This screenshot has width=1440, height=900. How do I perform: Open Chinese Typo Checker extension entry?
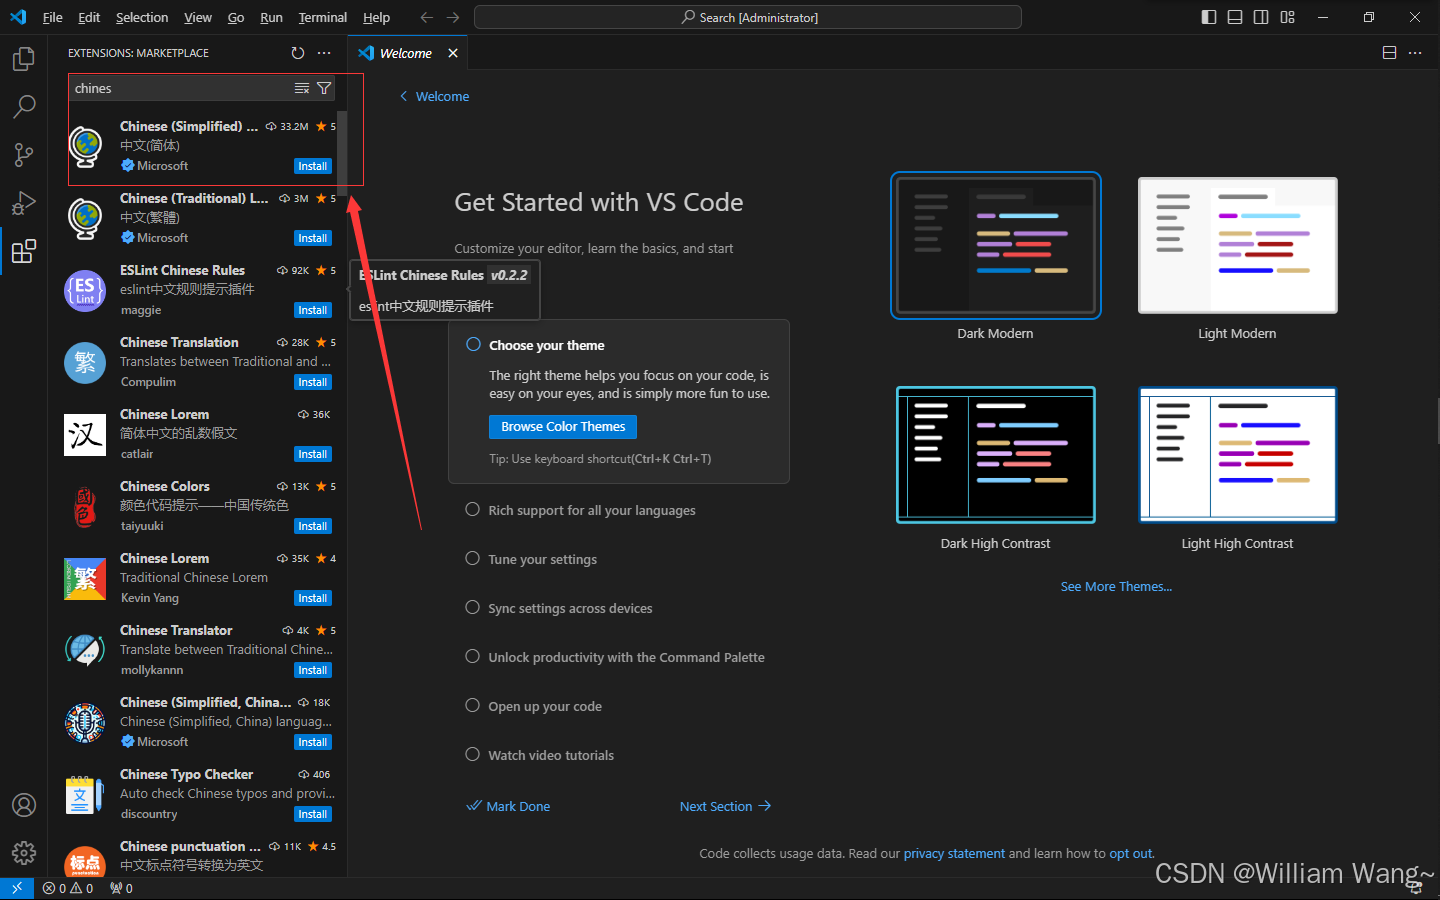pos(198,794)
